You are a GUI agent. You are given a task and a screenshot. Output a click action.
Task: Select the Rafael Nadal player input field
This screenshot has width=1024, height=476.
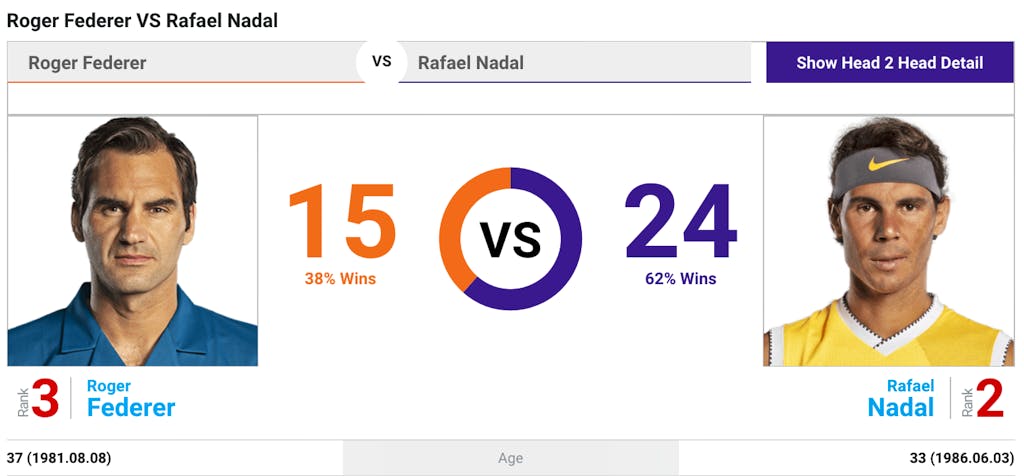575,63
